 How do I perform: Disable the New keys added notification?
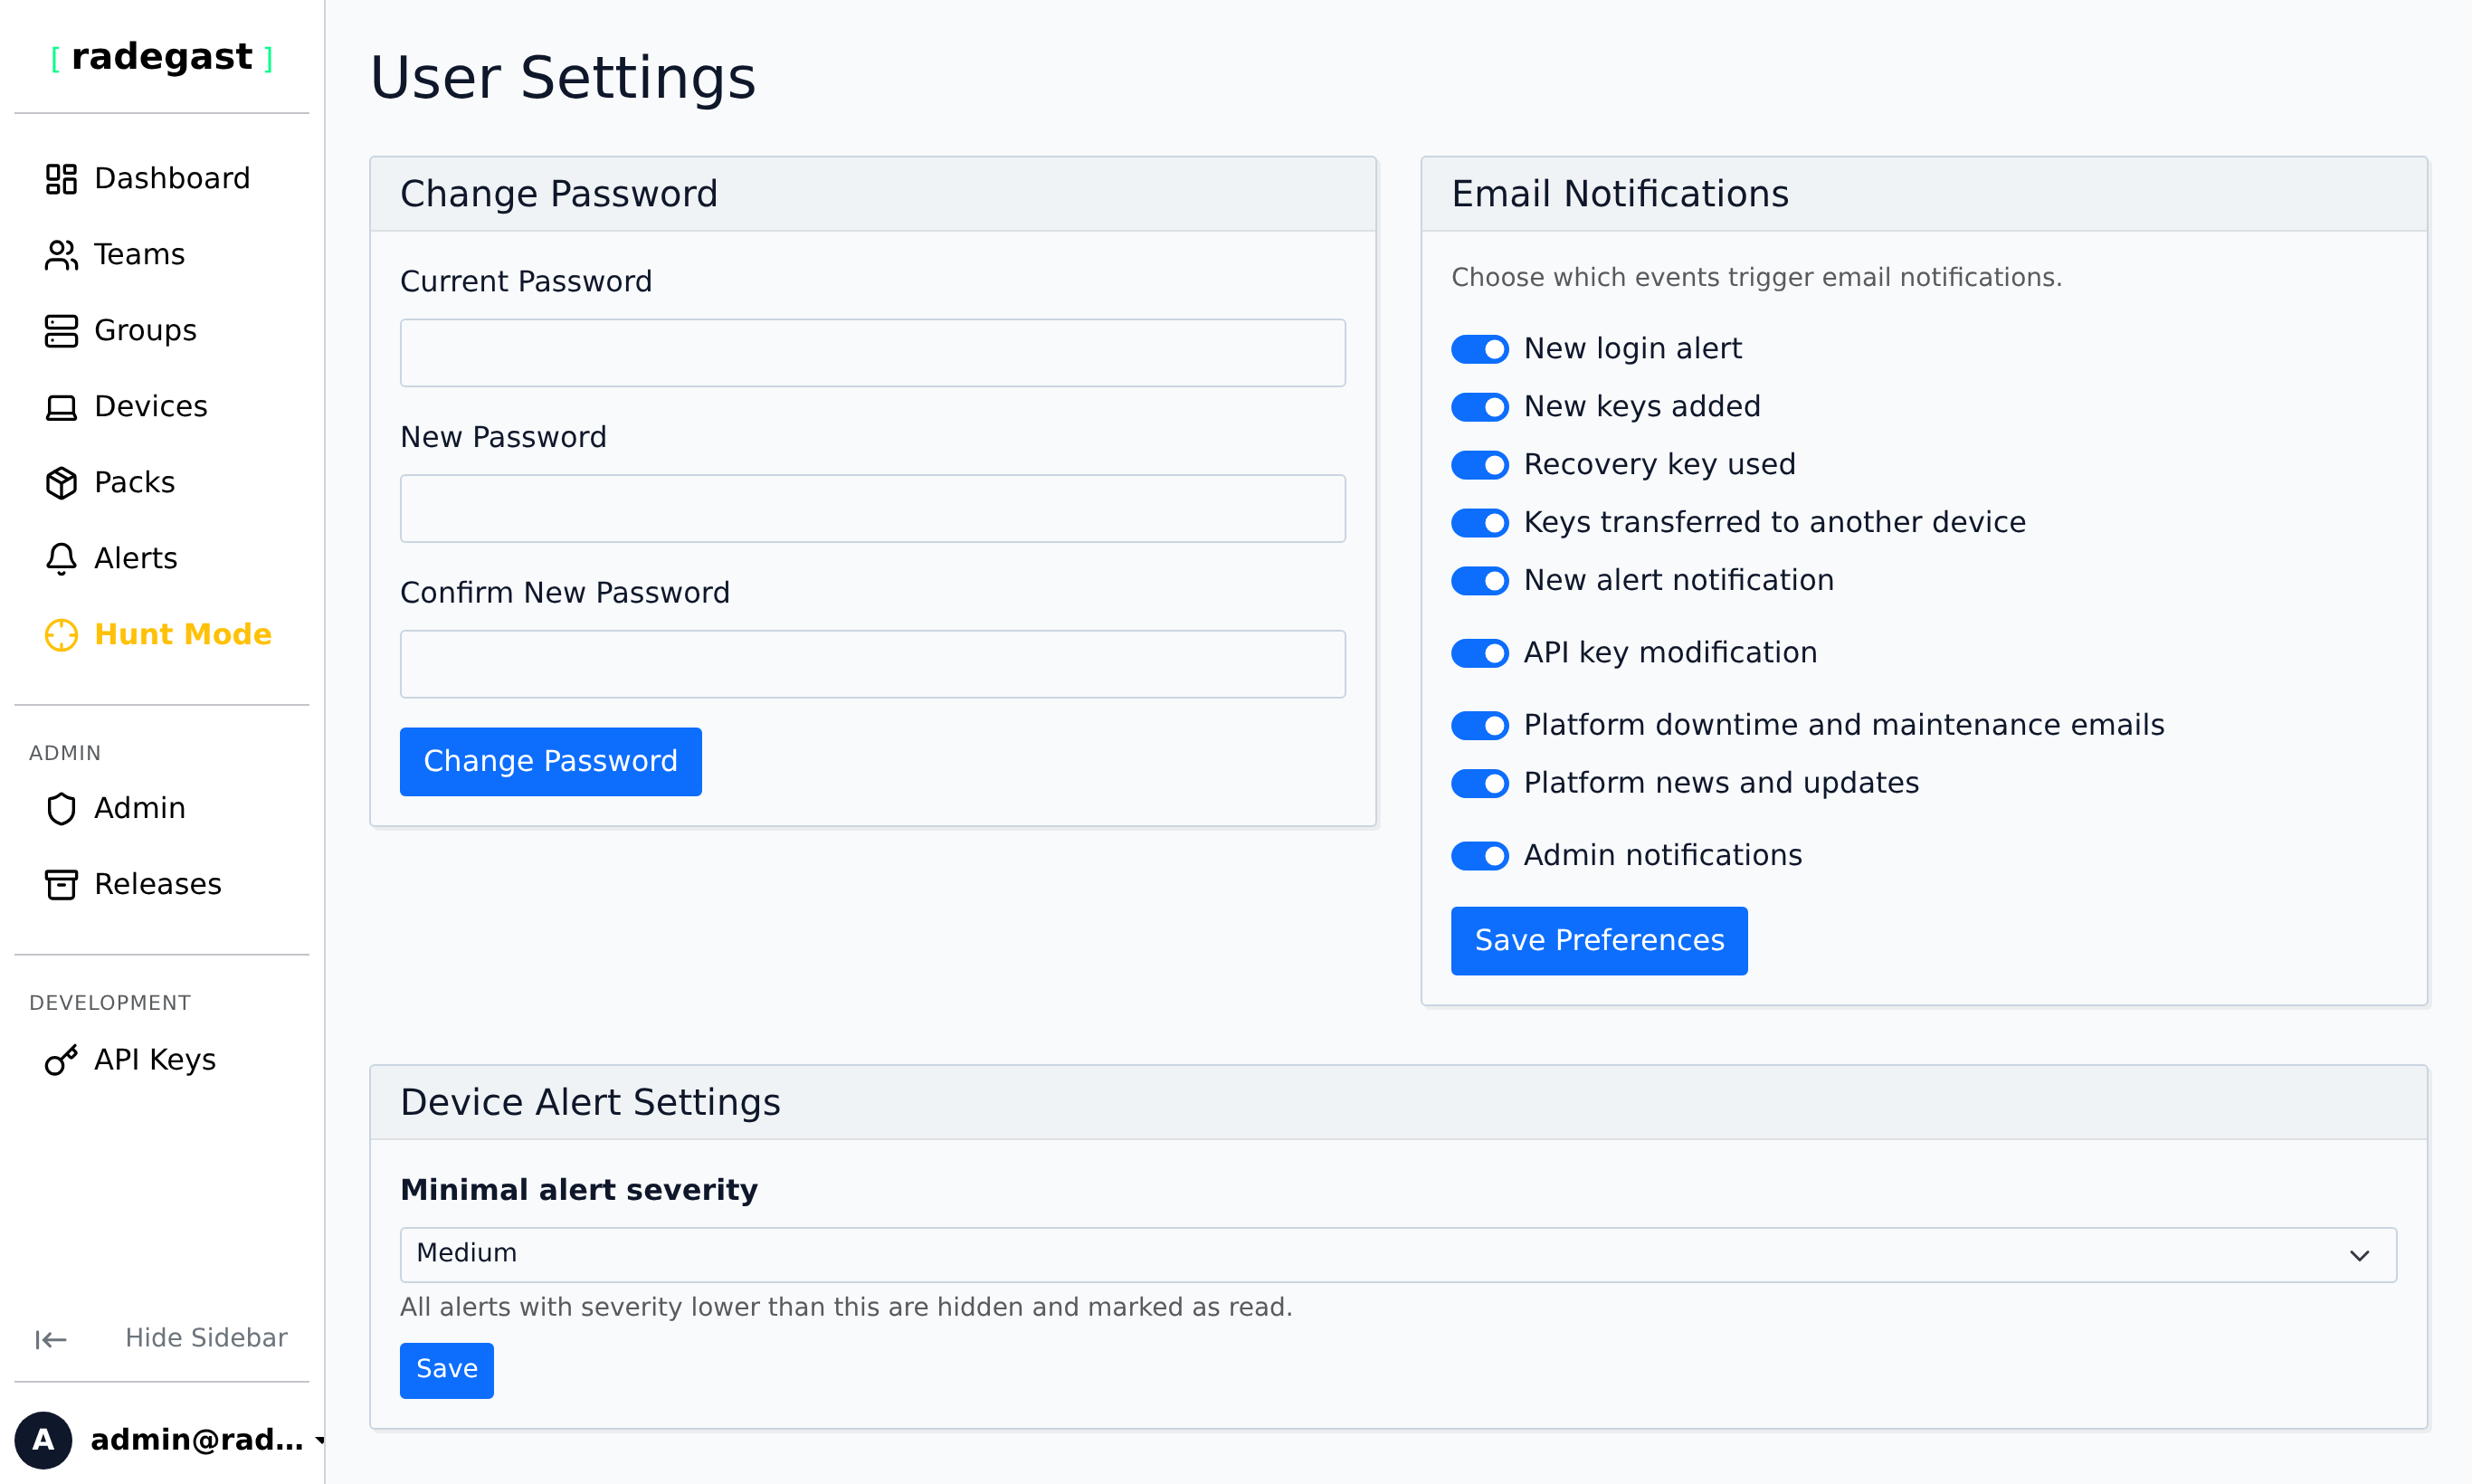pyautogui.click(x=1480, y=407)
